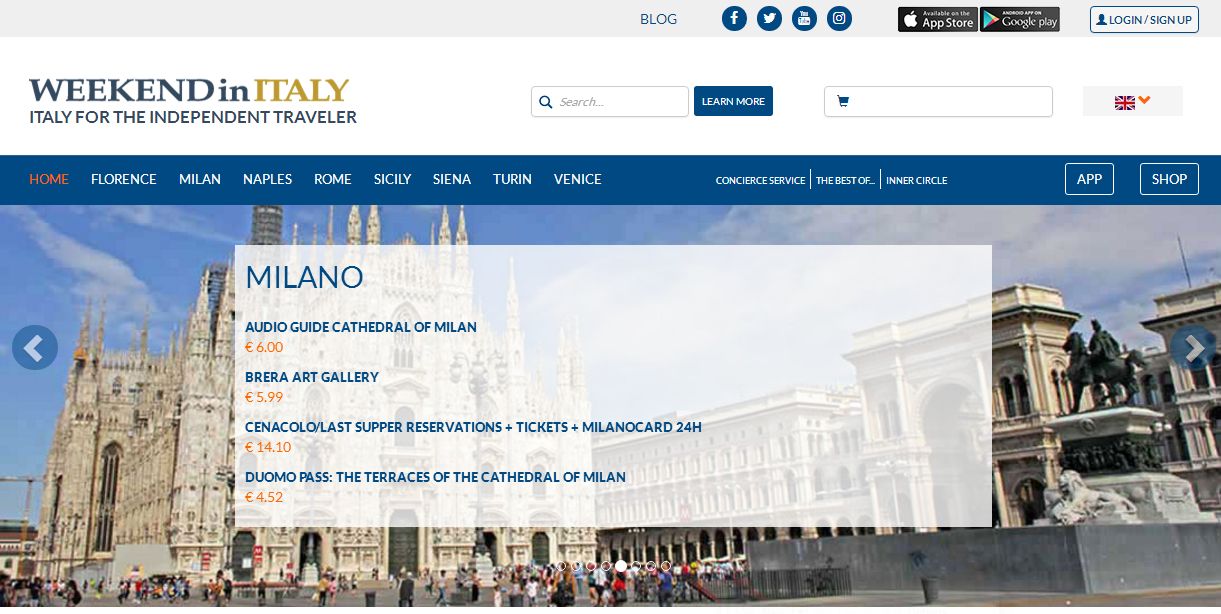The height and width of the screenshot is (614, 1221).
Task: Open the Facebook page icon
Action: click(734, 18)
